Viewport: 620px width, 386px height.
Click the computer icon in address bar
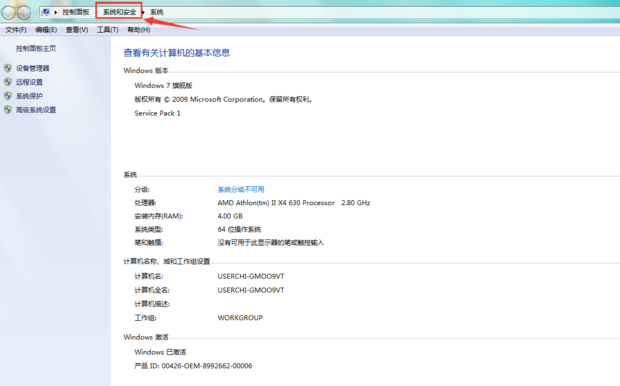coord(46,12)
